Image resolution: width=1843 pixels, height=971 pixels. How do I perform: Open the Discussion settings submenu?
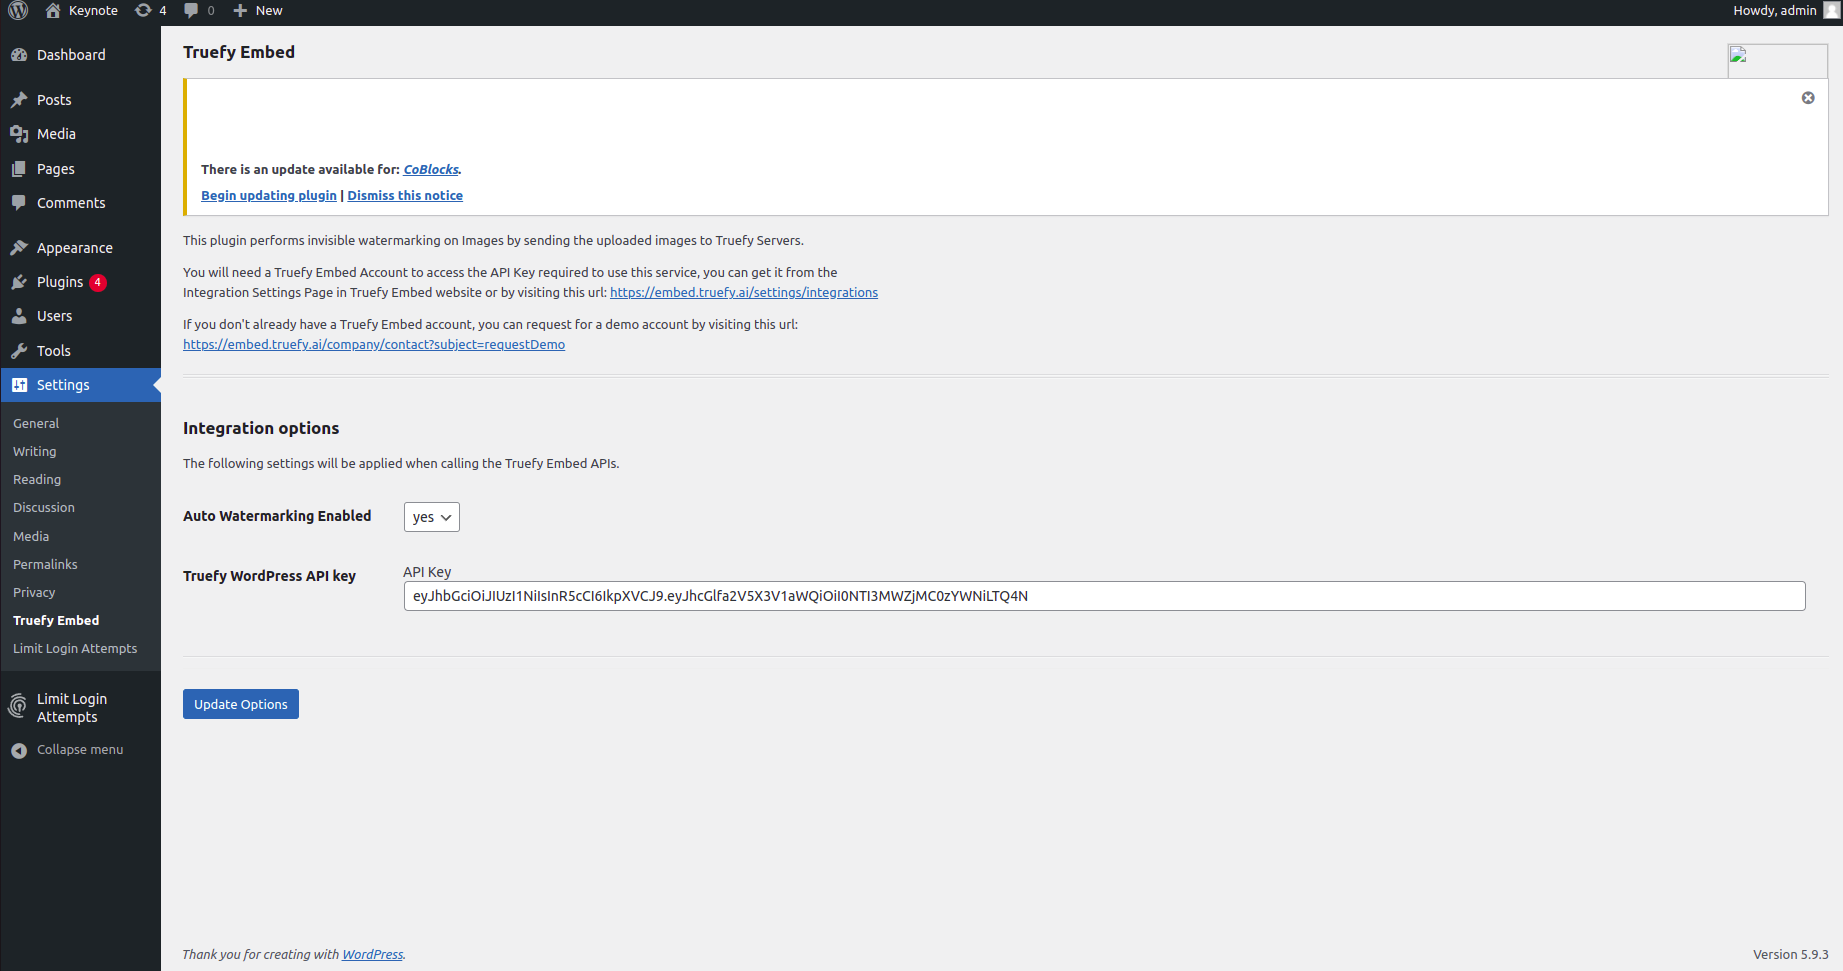tap(44, 508)
